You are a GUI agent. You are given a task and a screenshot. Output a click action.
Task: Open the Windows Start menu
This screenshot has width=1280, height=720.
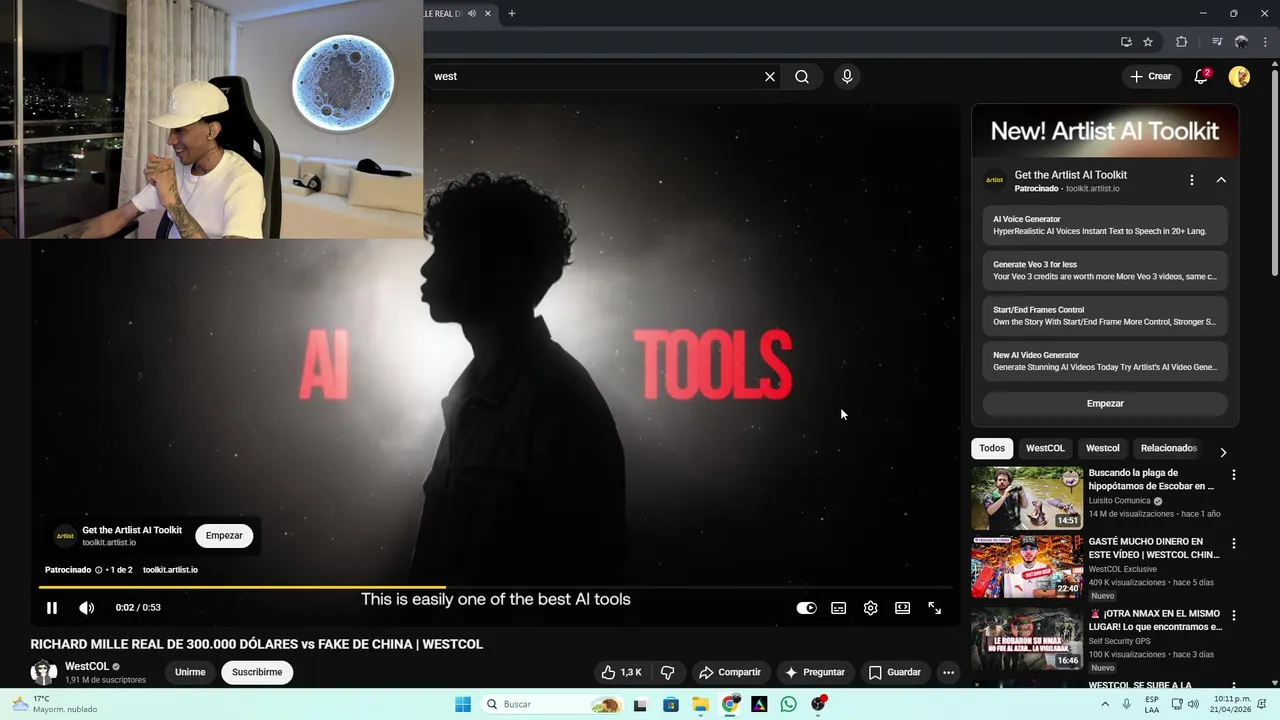tap(463, 704)
